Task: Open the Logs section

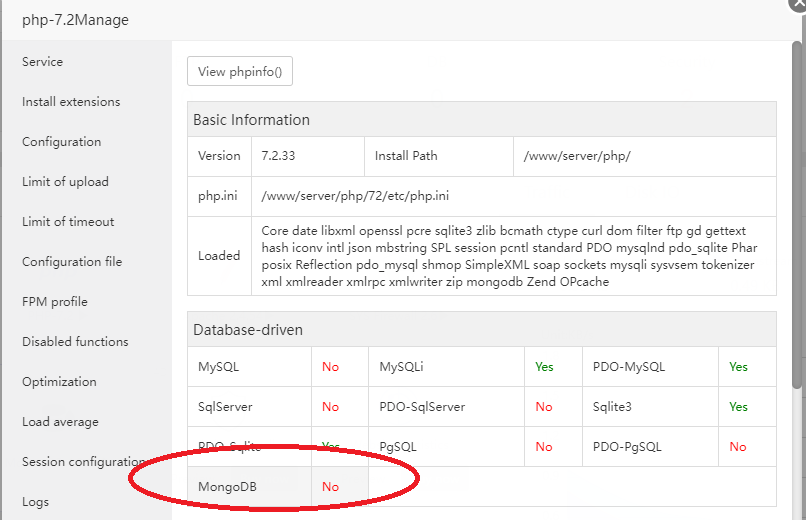Action: pyautogui.click(x=36, y=502)
